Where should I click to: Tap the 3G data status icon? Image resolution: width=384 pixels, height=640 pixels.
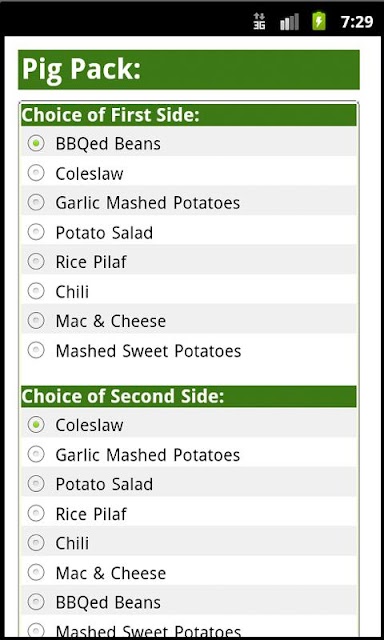tap(259, 21)
